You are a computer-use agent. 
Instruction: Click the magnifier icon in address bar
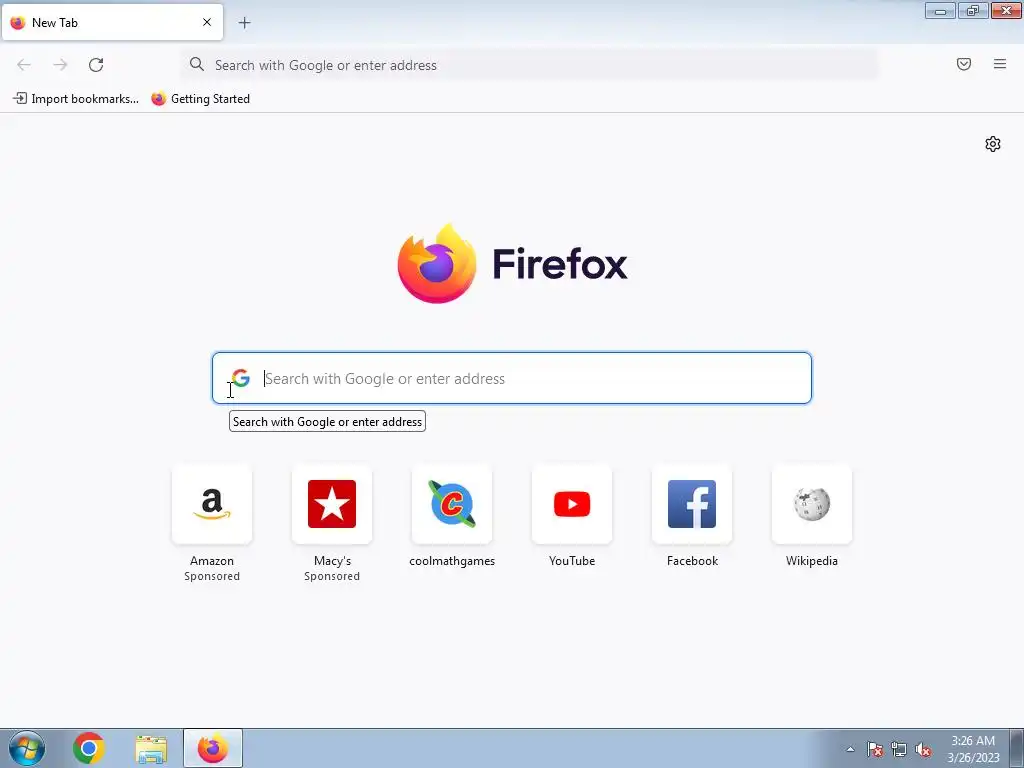(x=197, y=64)
